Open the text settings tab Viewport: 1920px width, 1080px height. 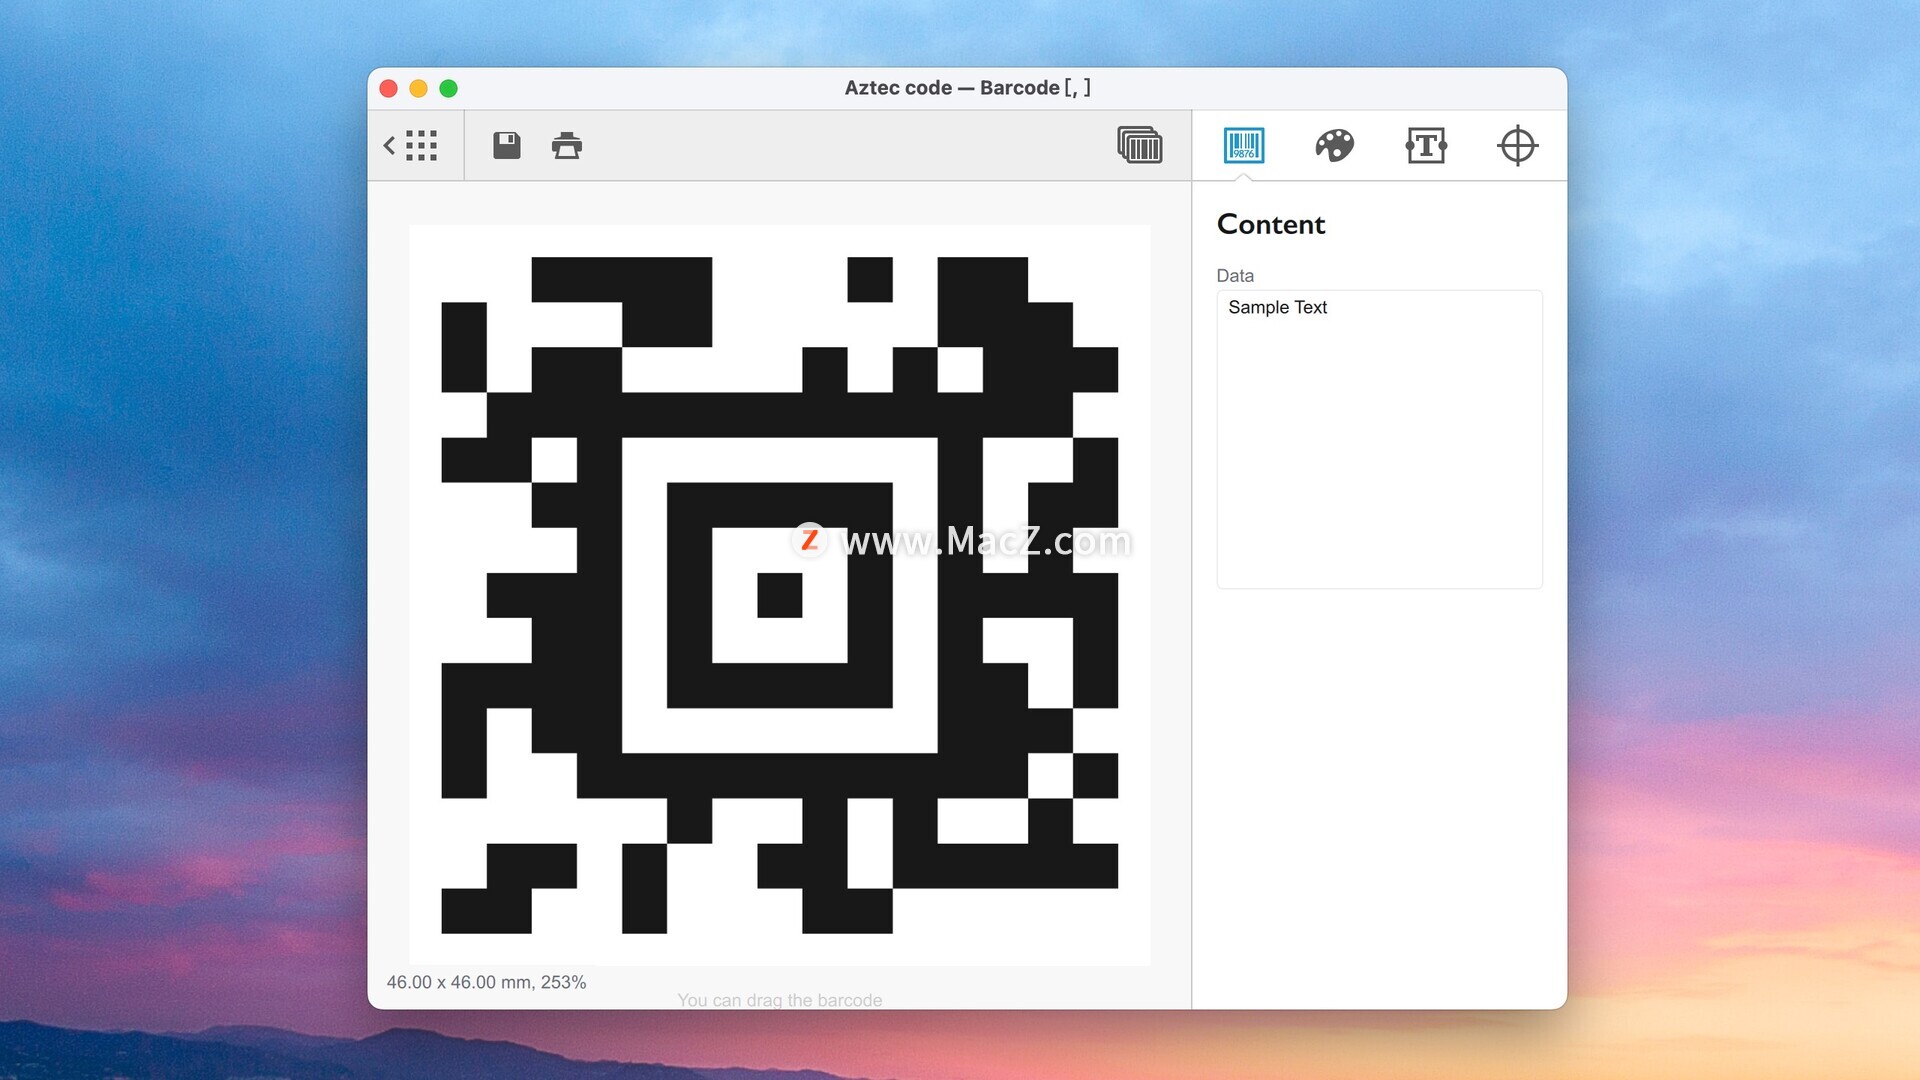tap(1426, 146)
